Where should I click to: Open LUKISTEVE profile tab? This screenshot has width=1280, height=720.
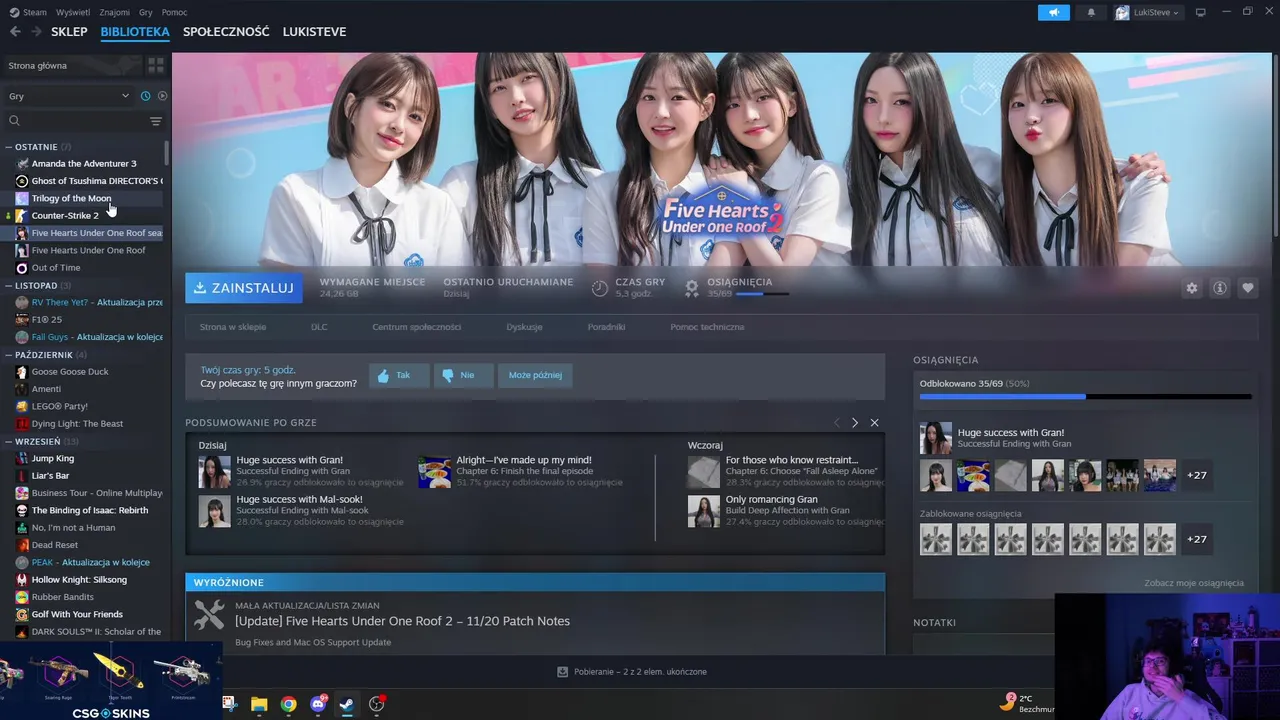tap(314, 32)
